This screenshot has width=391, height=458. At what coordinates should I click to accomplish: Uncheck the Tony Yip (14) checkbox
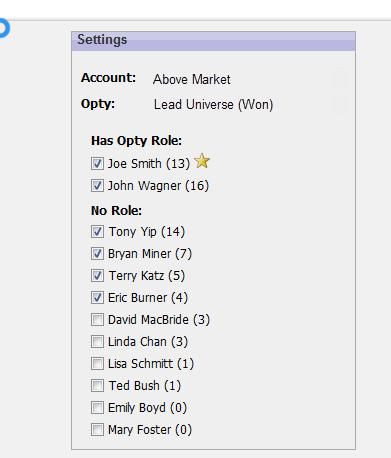tap(97, 232)
